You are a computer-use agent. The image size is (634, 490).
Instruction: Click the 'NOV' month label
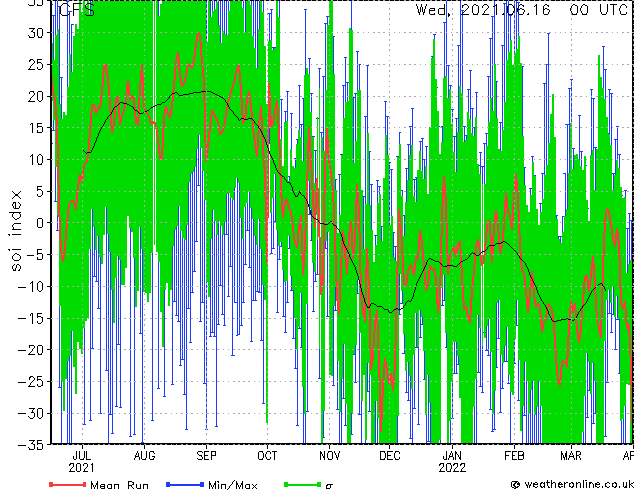[329, 456]
